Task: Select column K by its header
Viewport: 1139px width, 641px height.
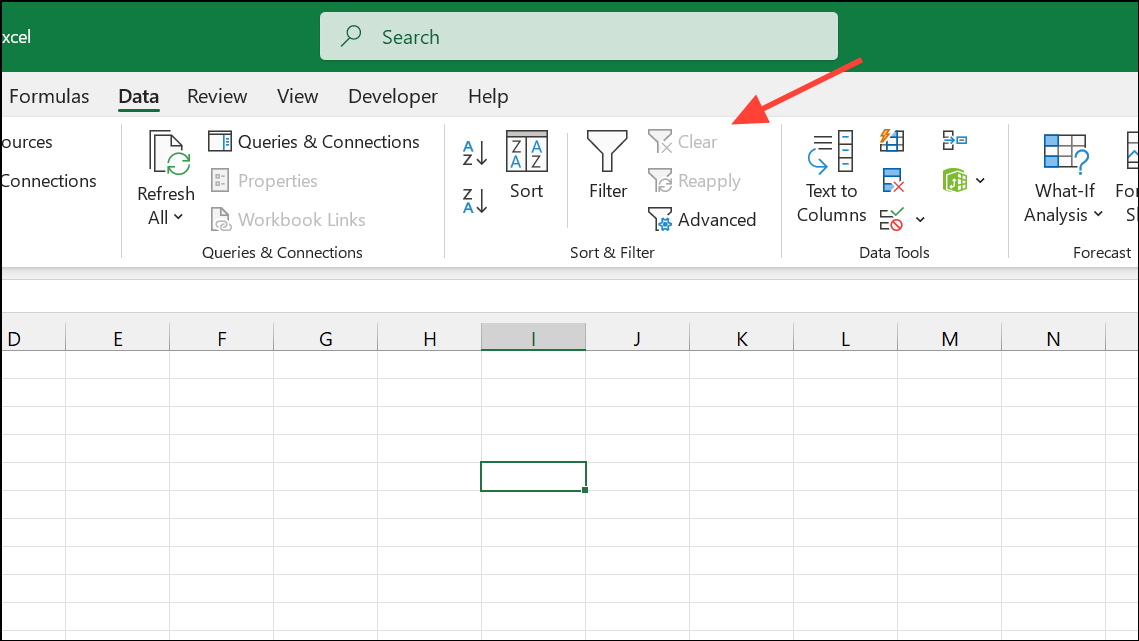Action: point(741,339)
